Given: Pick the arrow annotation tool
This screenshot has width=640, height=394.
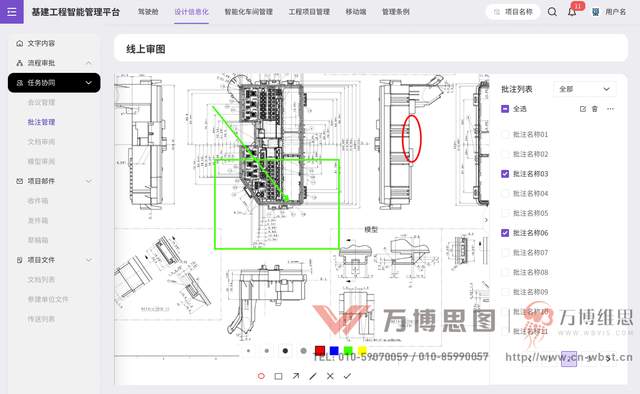Looking at the screenshot, I should pyautogui.click(x=296, y=376).
